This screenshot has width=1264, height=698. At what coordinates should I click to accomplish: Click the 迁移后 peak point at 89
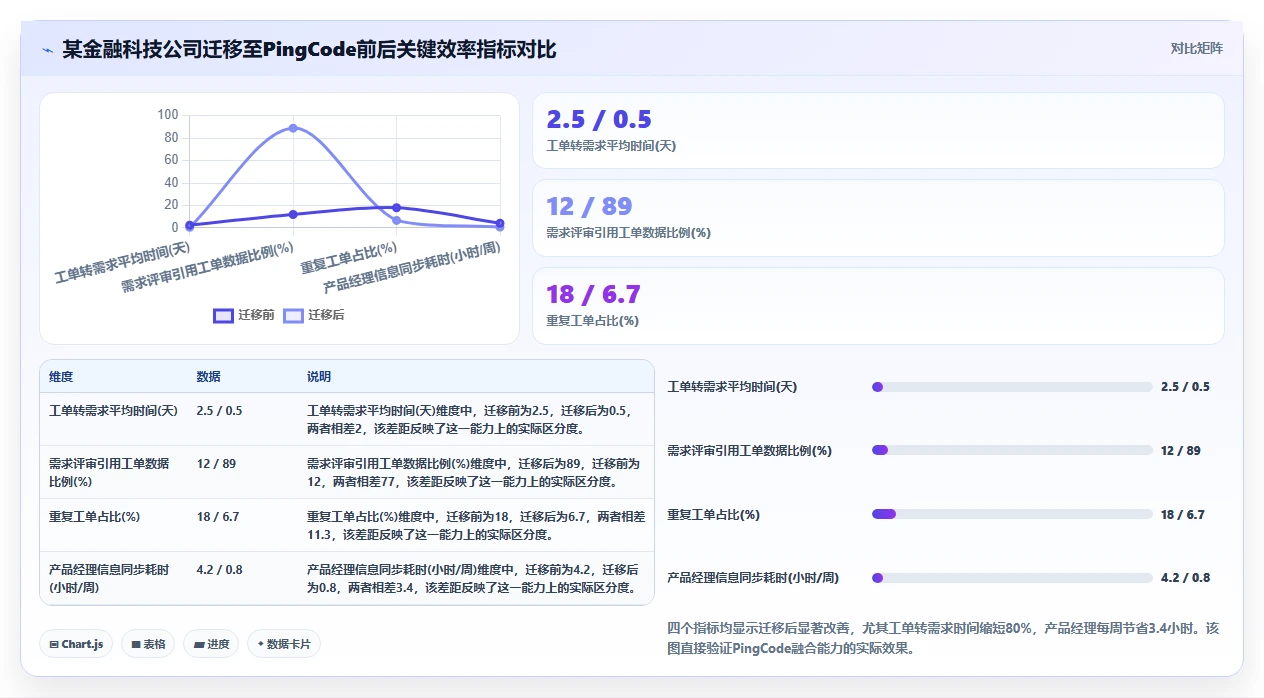293,128
